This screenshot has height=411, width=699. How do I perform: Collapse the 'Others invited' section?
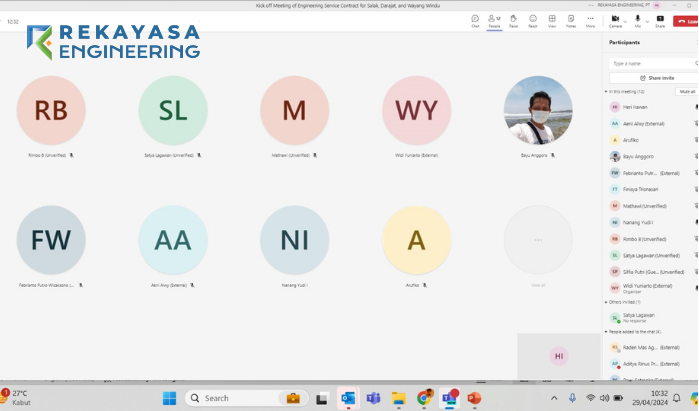tap(606, 301)
